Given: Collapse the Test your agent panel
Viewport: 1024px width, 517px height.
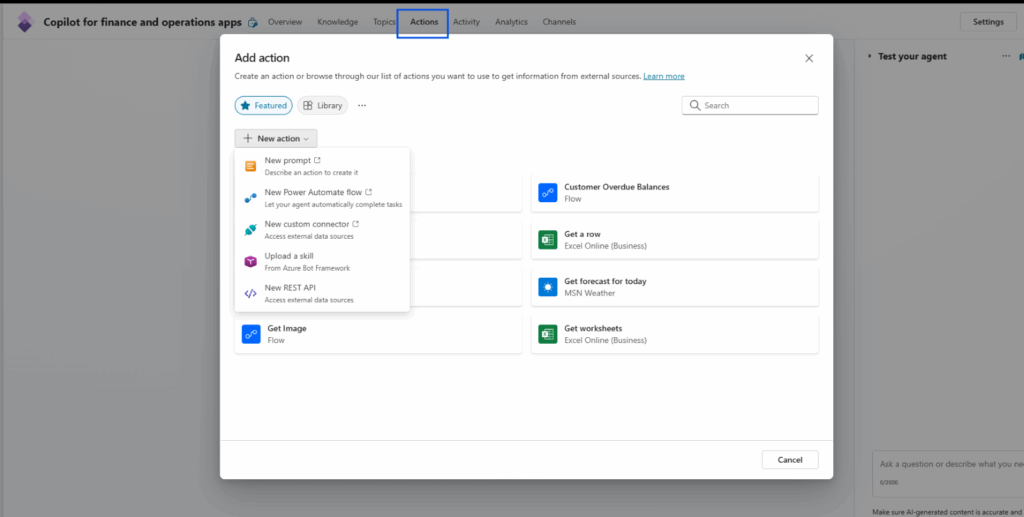Looking at the screenshot, I should click(870, 57).
